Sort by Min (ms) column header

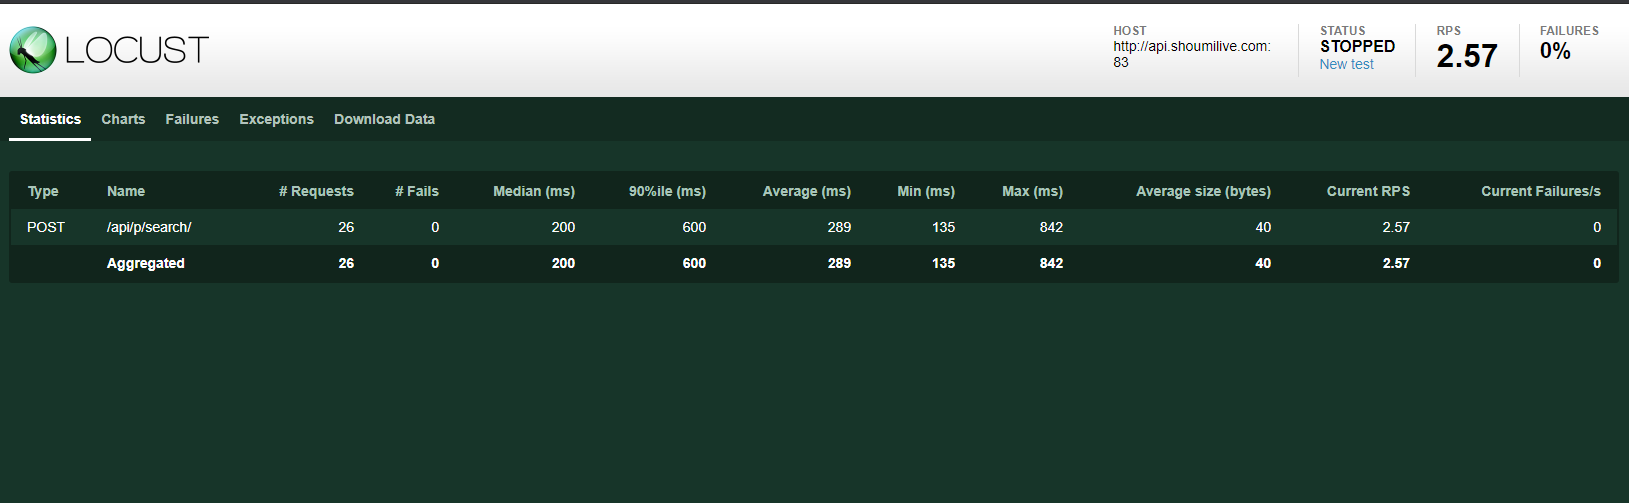pos(926,191)
